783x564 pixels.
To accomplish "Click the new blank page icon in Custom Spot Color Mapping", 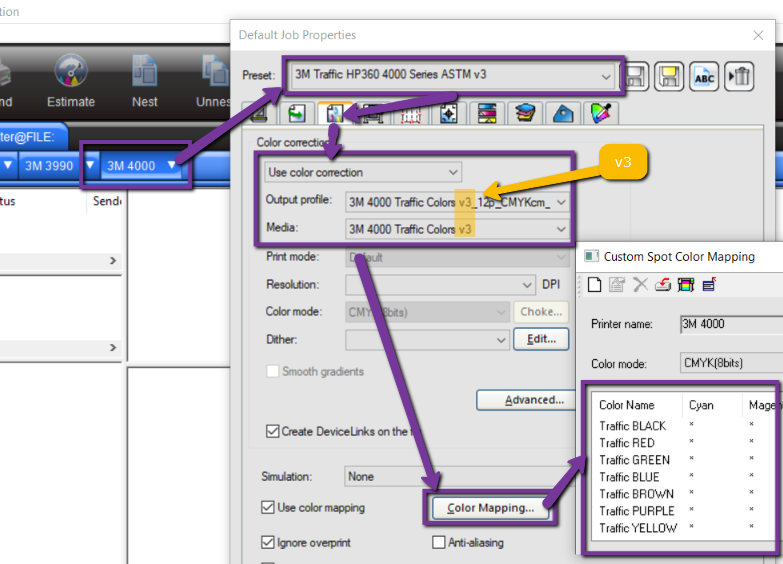I will coord(594,285).
